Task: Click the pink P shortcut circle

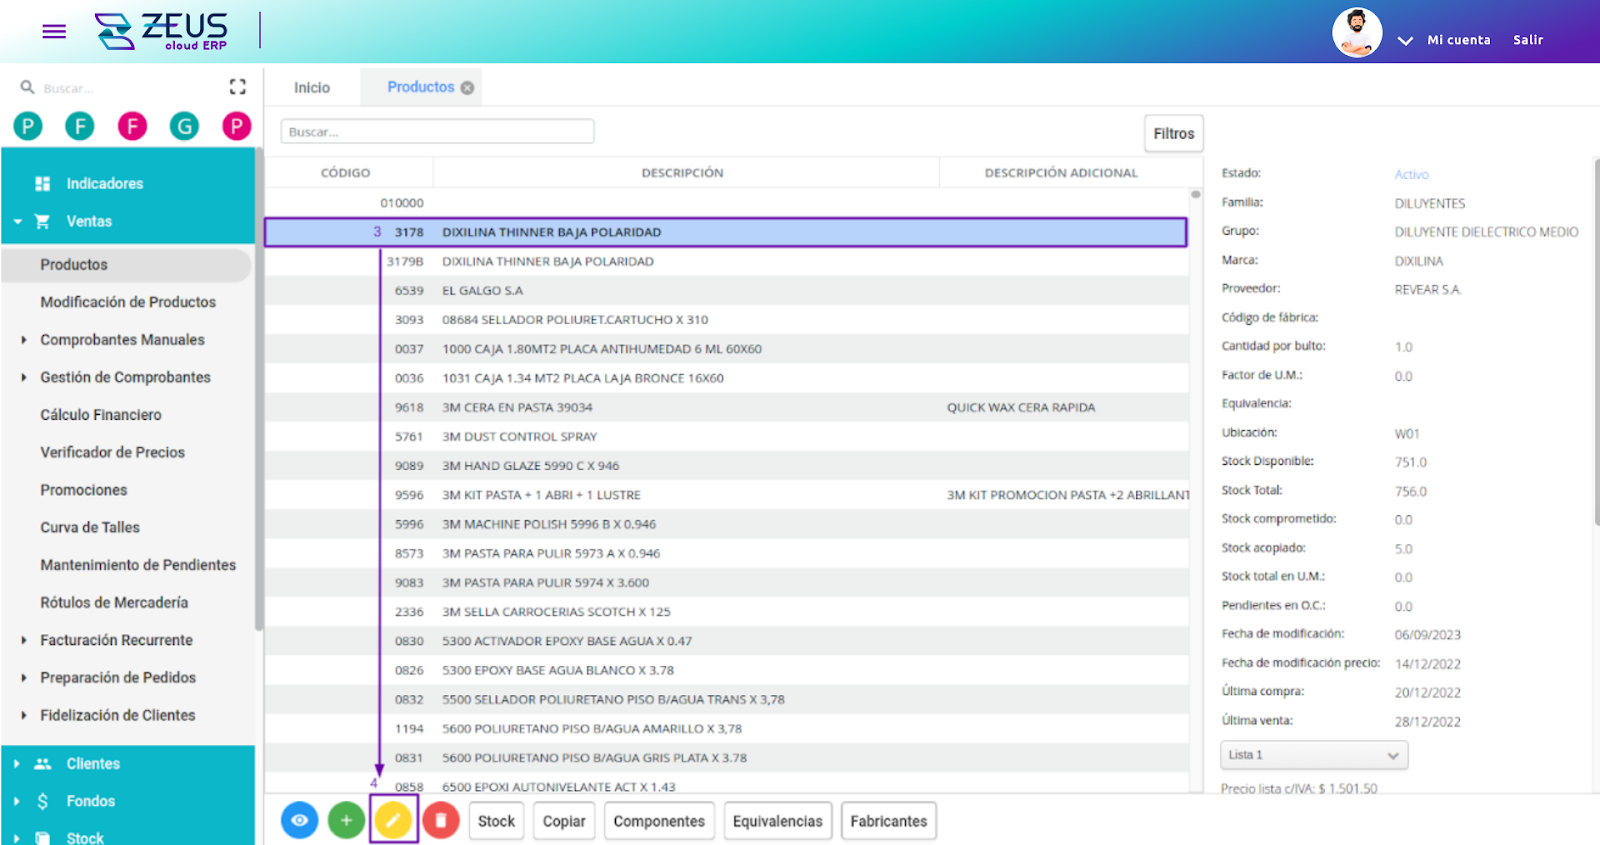Action: (236, 126)
